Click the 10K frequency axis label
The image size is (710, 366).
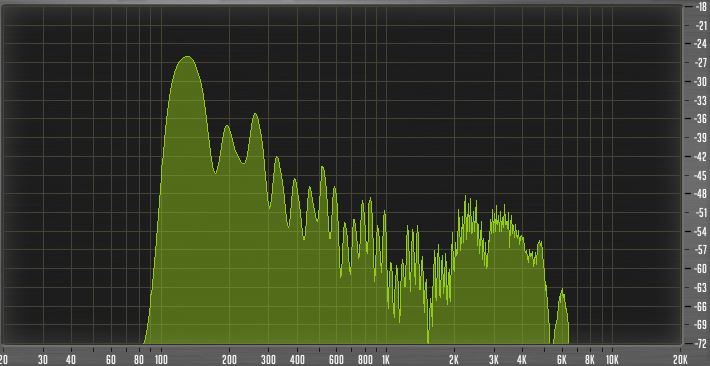(x=611, y=361)
